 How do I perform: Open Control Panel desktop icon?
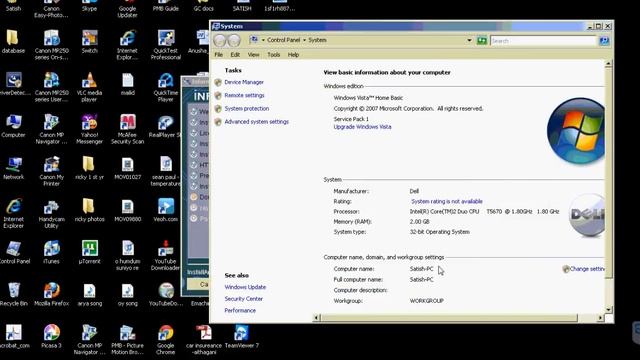point(14,252)
